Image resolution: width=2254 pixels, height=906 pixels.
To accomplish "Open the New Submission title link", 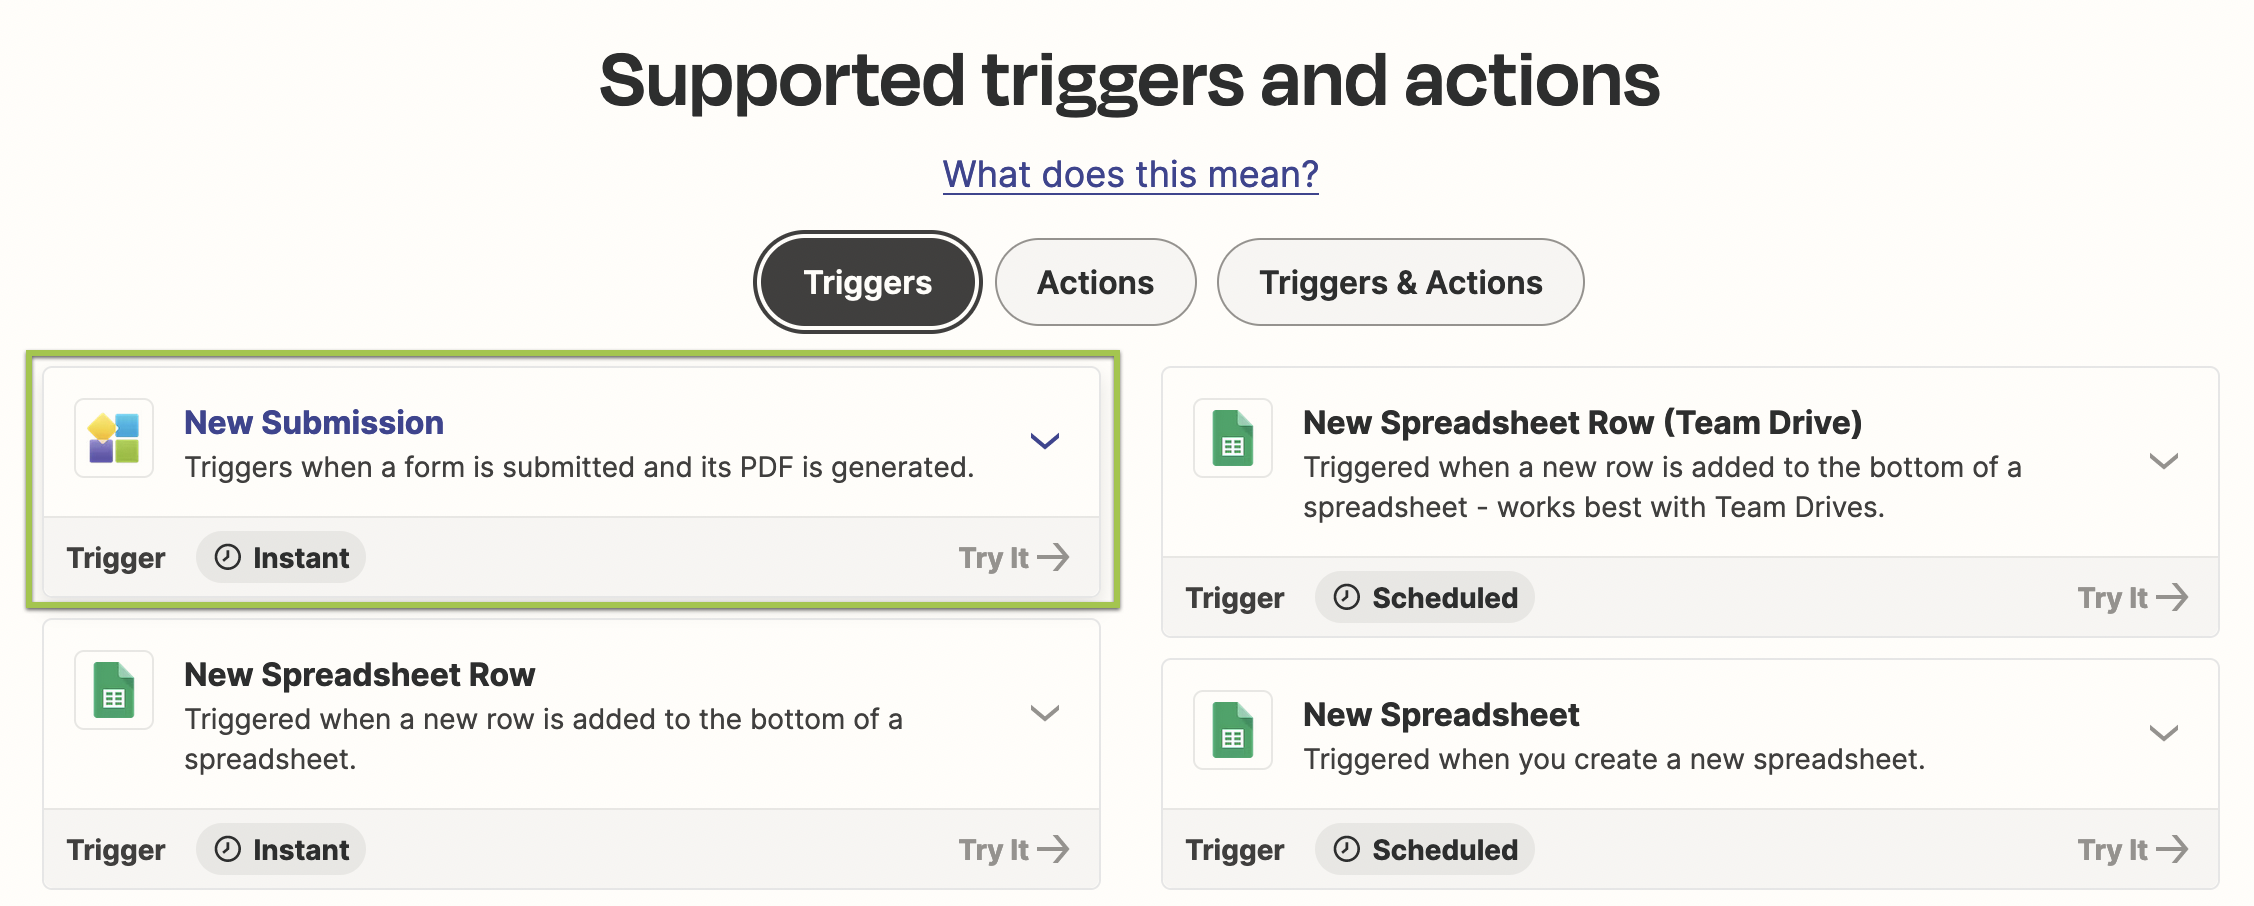I will tap(314, 422).
